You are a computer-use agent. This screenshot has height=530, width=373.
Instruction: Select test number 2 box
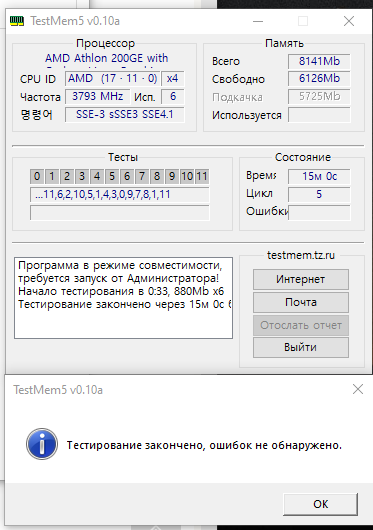67,176
